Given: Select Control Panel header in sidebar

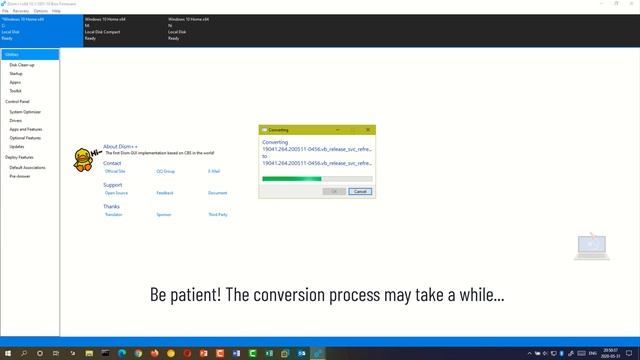Looking at the screenshot, I should point(17,102).
